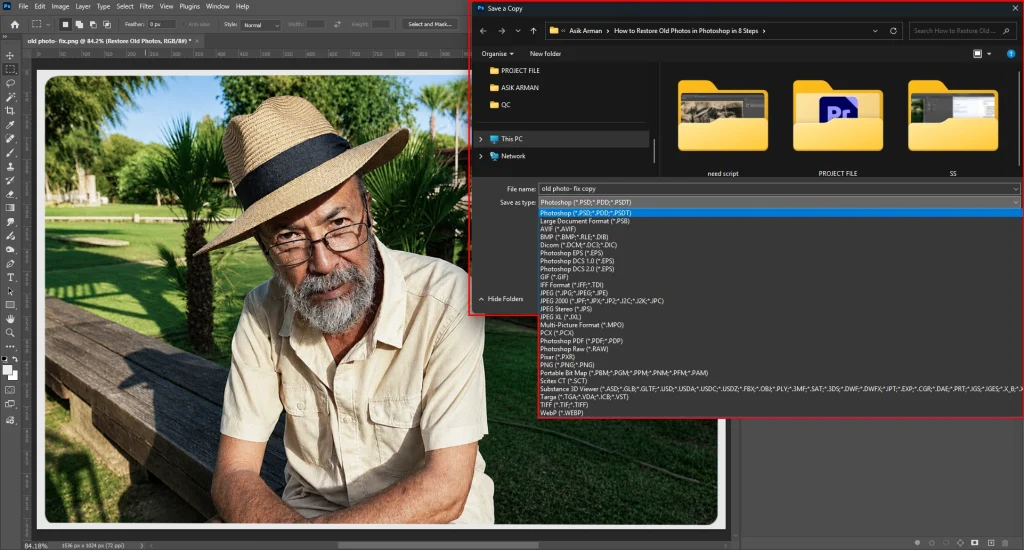This screenshot has width=1024, height=550.
Task: Click the swap width and height icon
Action: [x=337, y=24]
